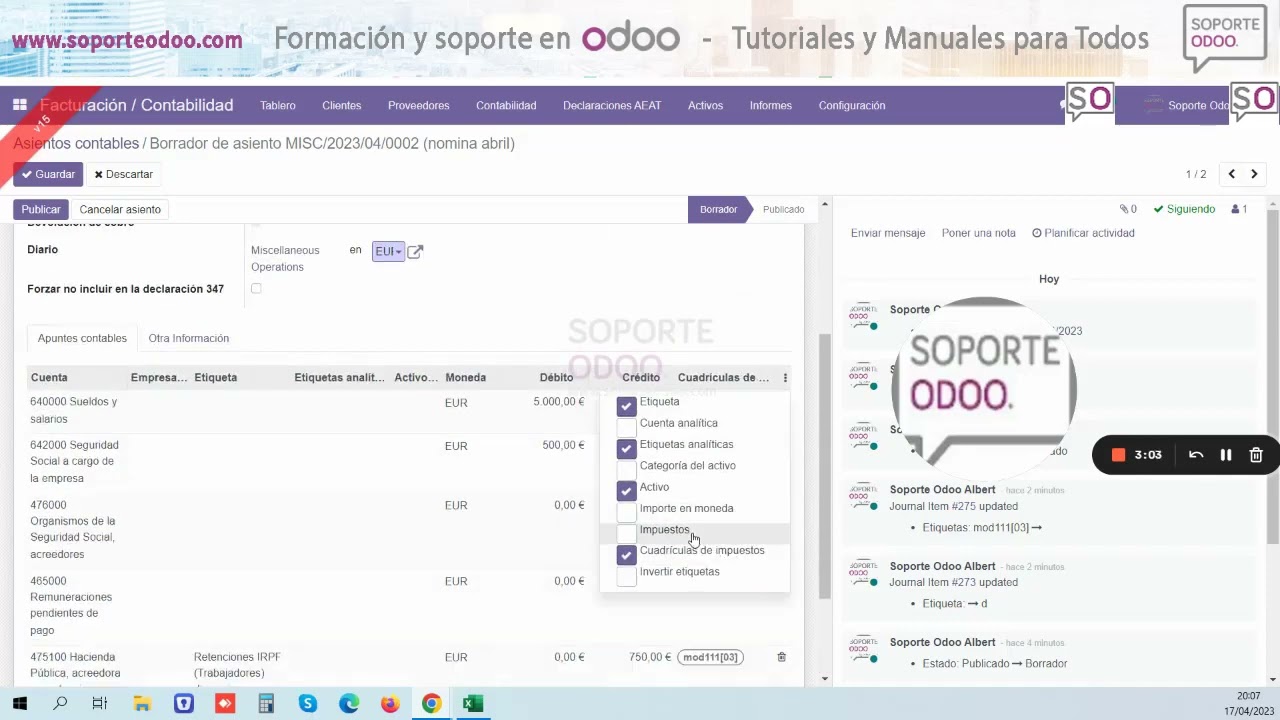
Task: Enable the Impuestos column
Action: (x=626, y=533)
